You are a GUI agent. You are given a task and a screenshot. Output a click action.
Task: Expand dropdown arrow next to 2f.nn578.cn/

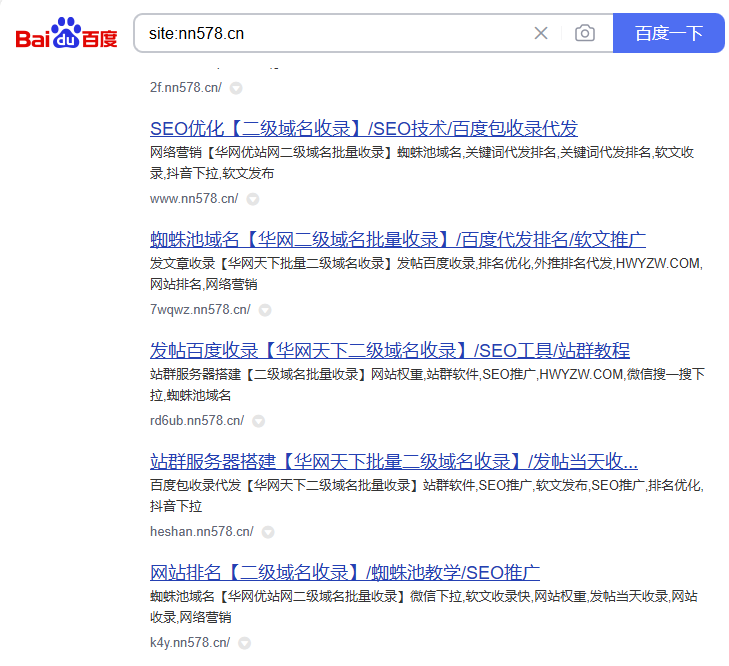point(236,88)
